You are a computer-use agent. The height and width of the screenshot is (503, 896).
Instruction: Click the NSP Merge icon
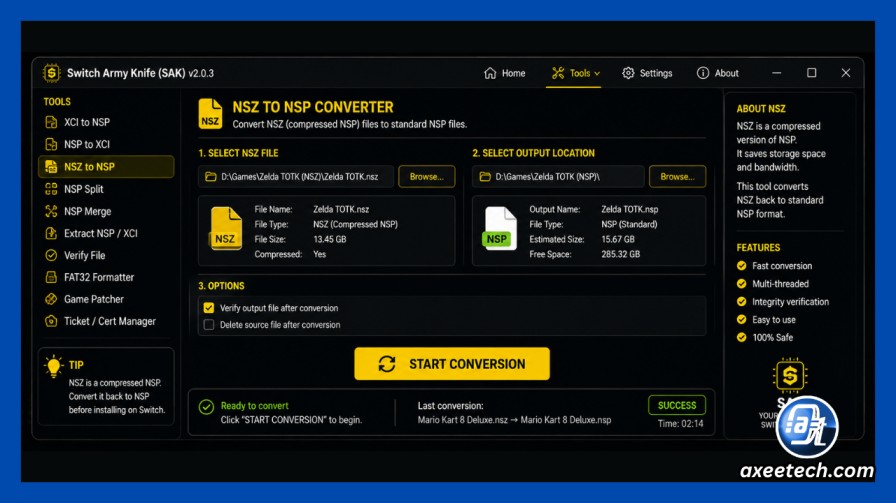[x=51, y=211]
